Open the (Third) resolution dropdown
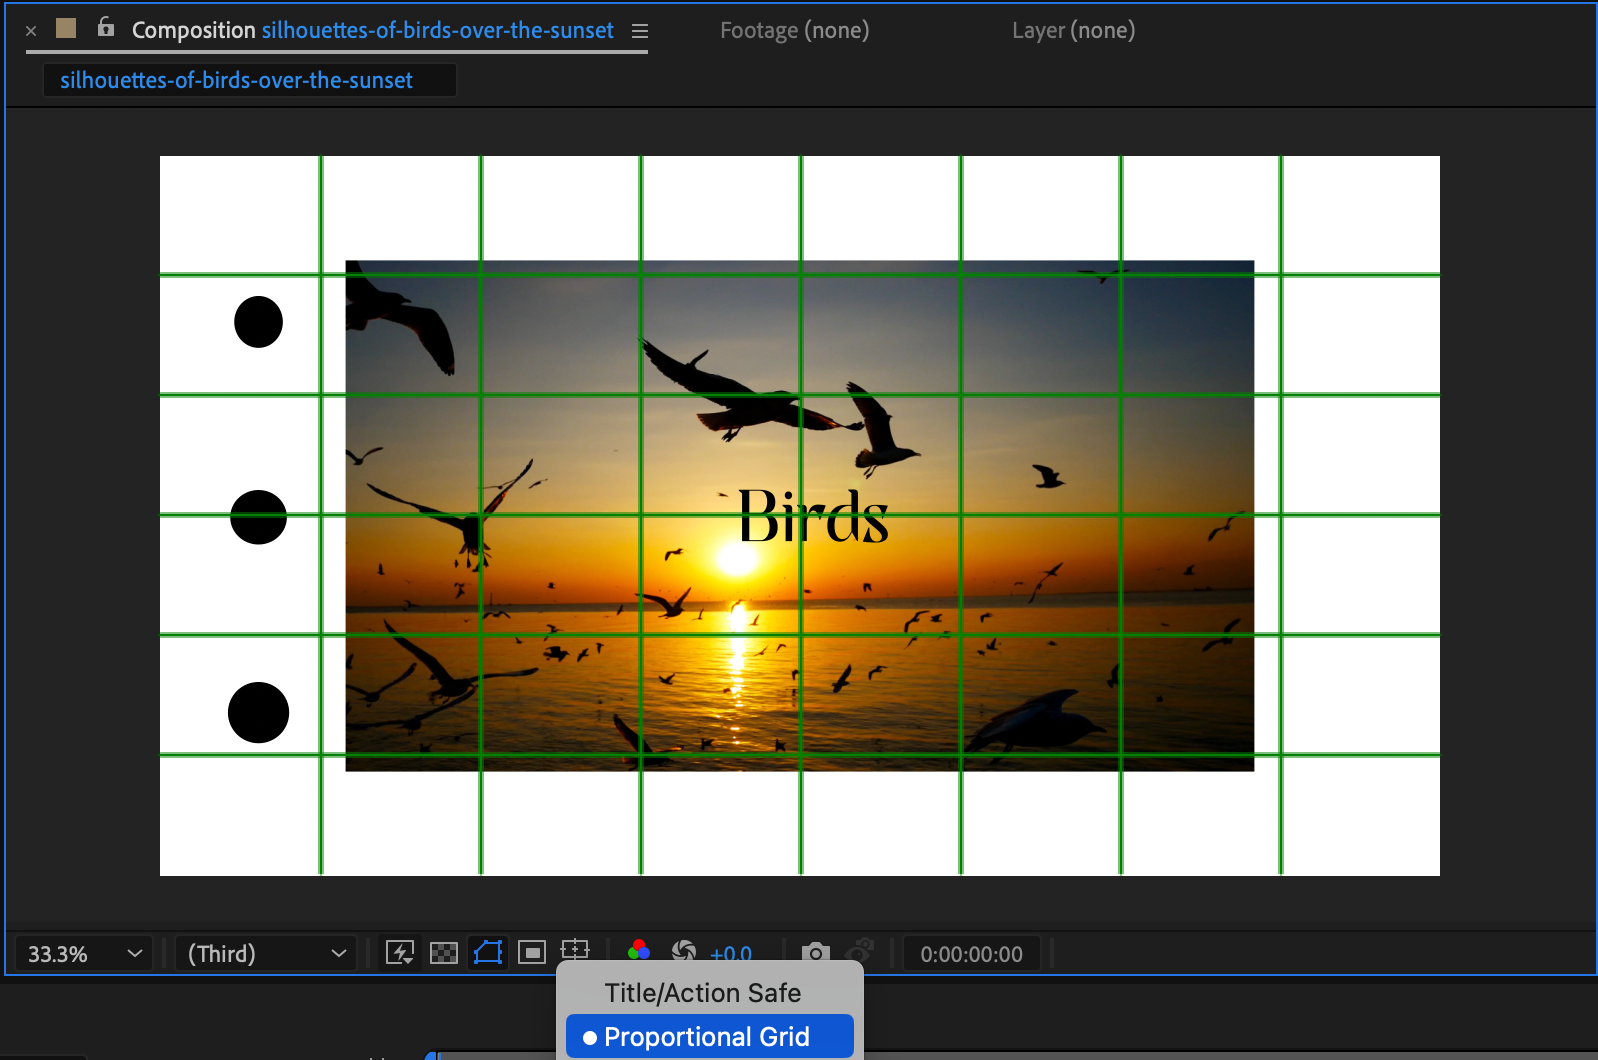1598x1060 pixels. pyautogui.click(x=266, y=954)
